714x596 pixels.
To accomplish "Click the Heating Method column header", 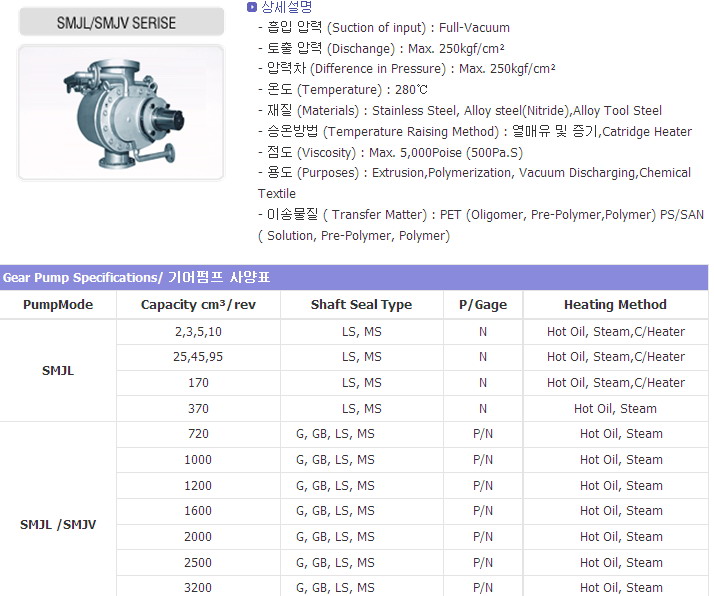I will coord(615,305).
